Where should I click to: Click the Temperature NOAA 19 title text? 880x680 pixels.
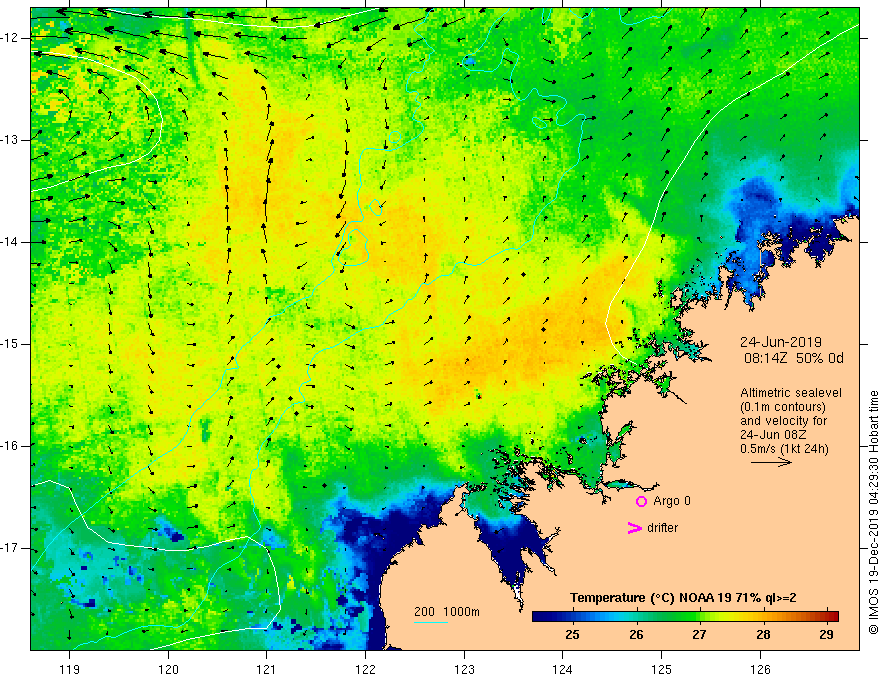click(683, 598)
